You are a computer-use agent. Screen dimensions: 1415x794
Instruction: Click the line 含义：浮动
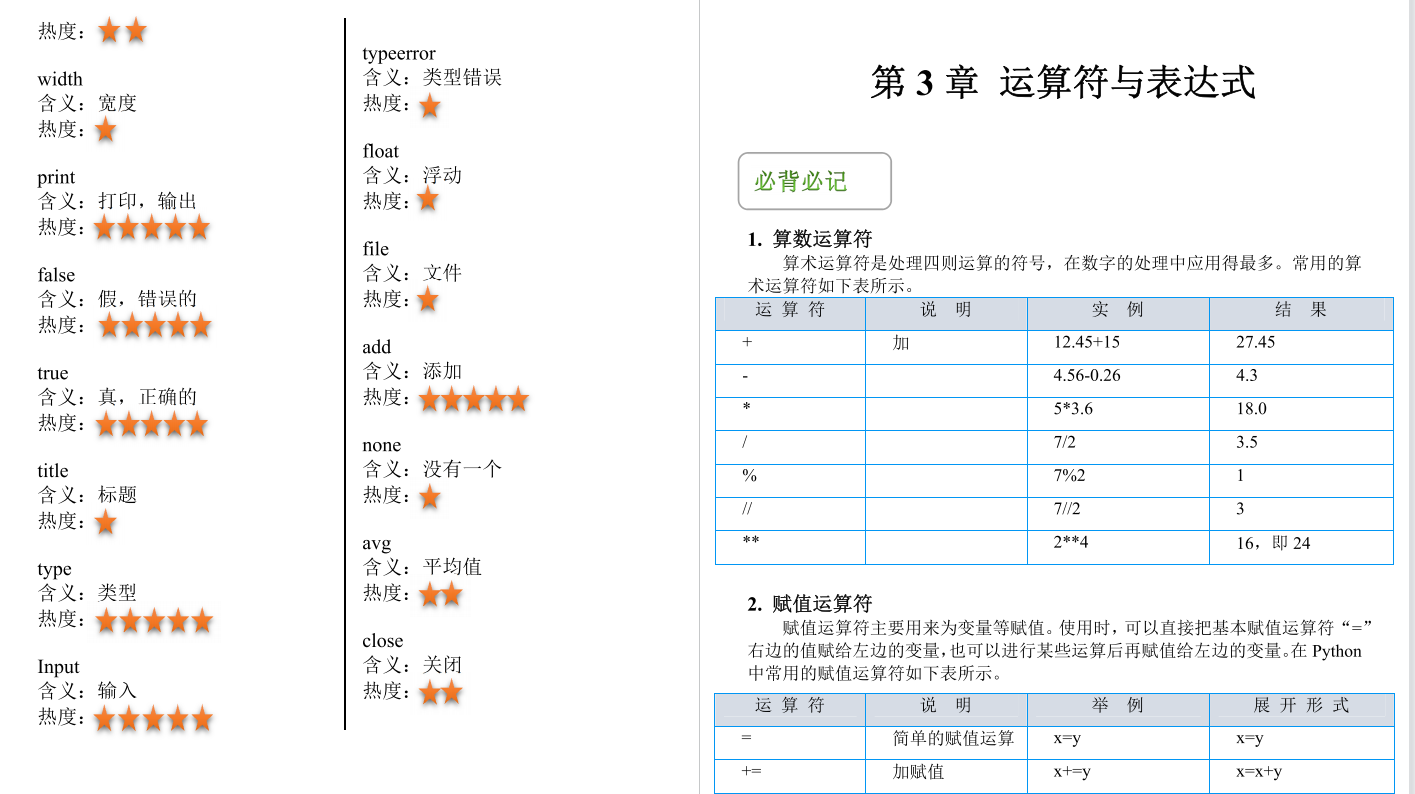(412, 175)
